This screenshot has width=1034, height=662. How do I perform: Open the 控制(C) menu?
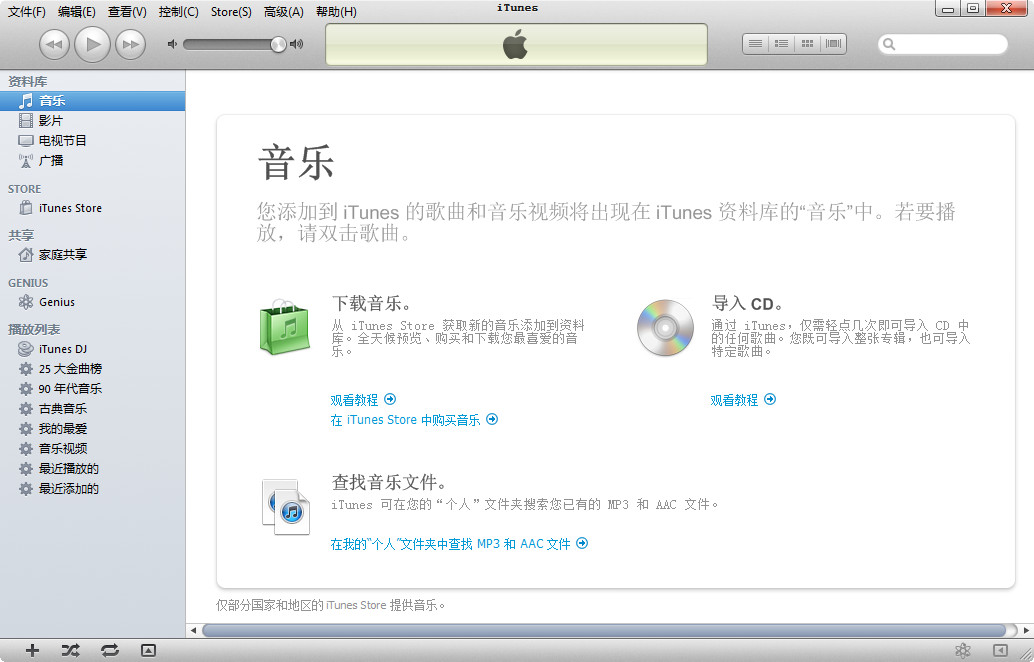(x=178, y=12)
